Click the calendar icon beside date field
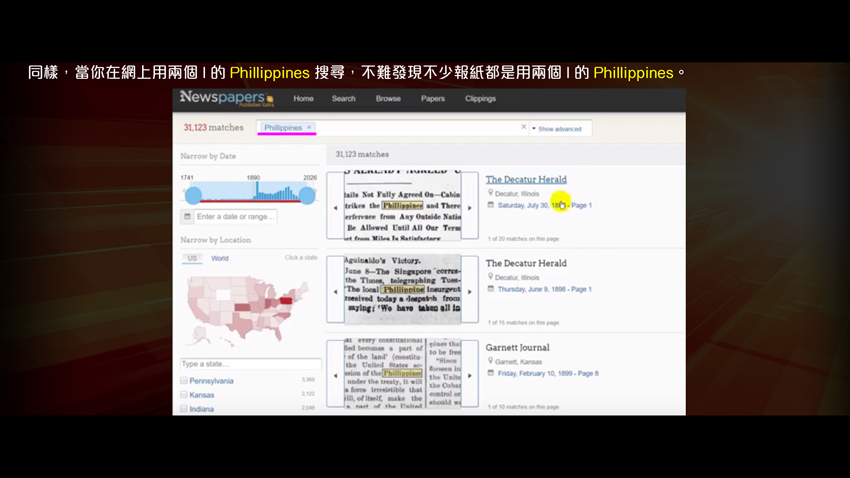Screen dimensions: 850x478 [x=187, y=216]
